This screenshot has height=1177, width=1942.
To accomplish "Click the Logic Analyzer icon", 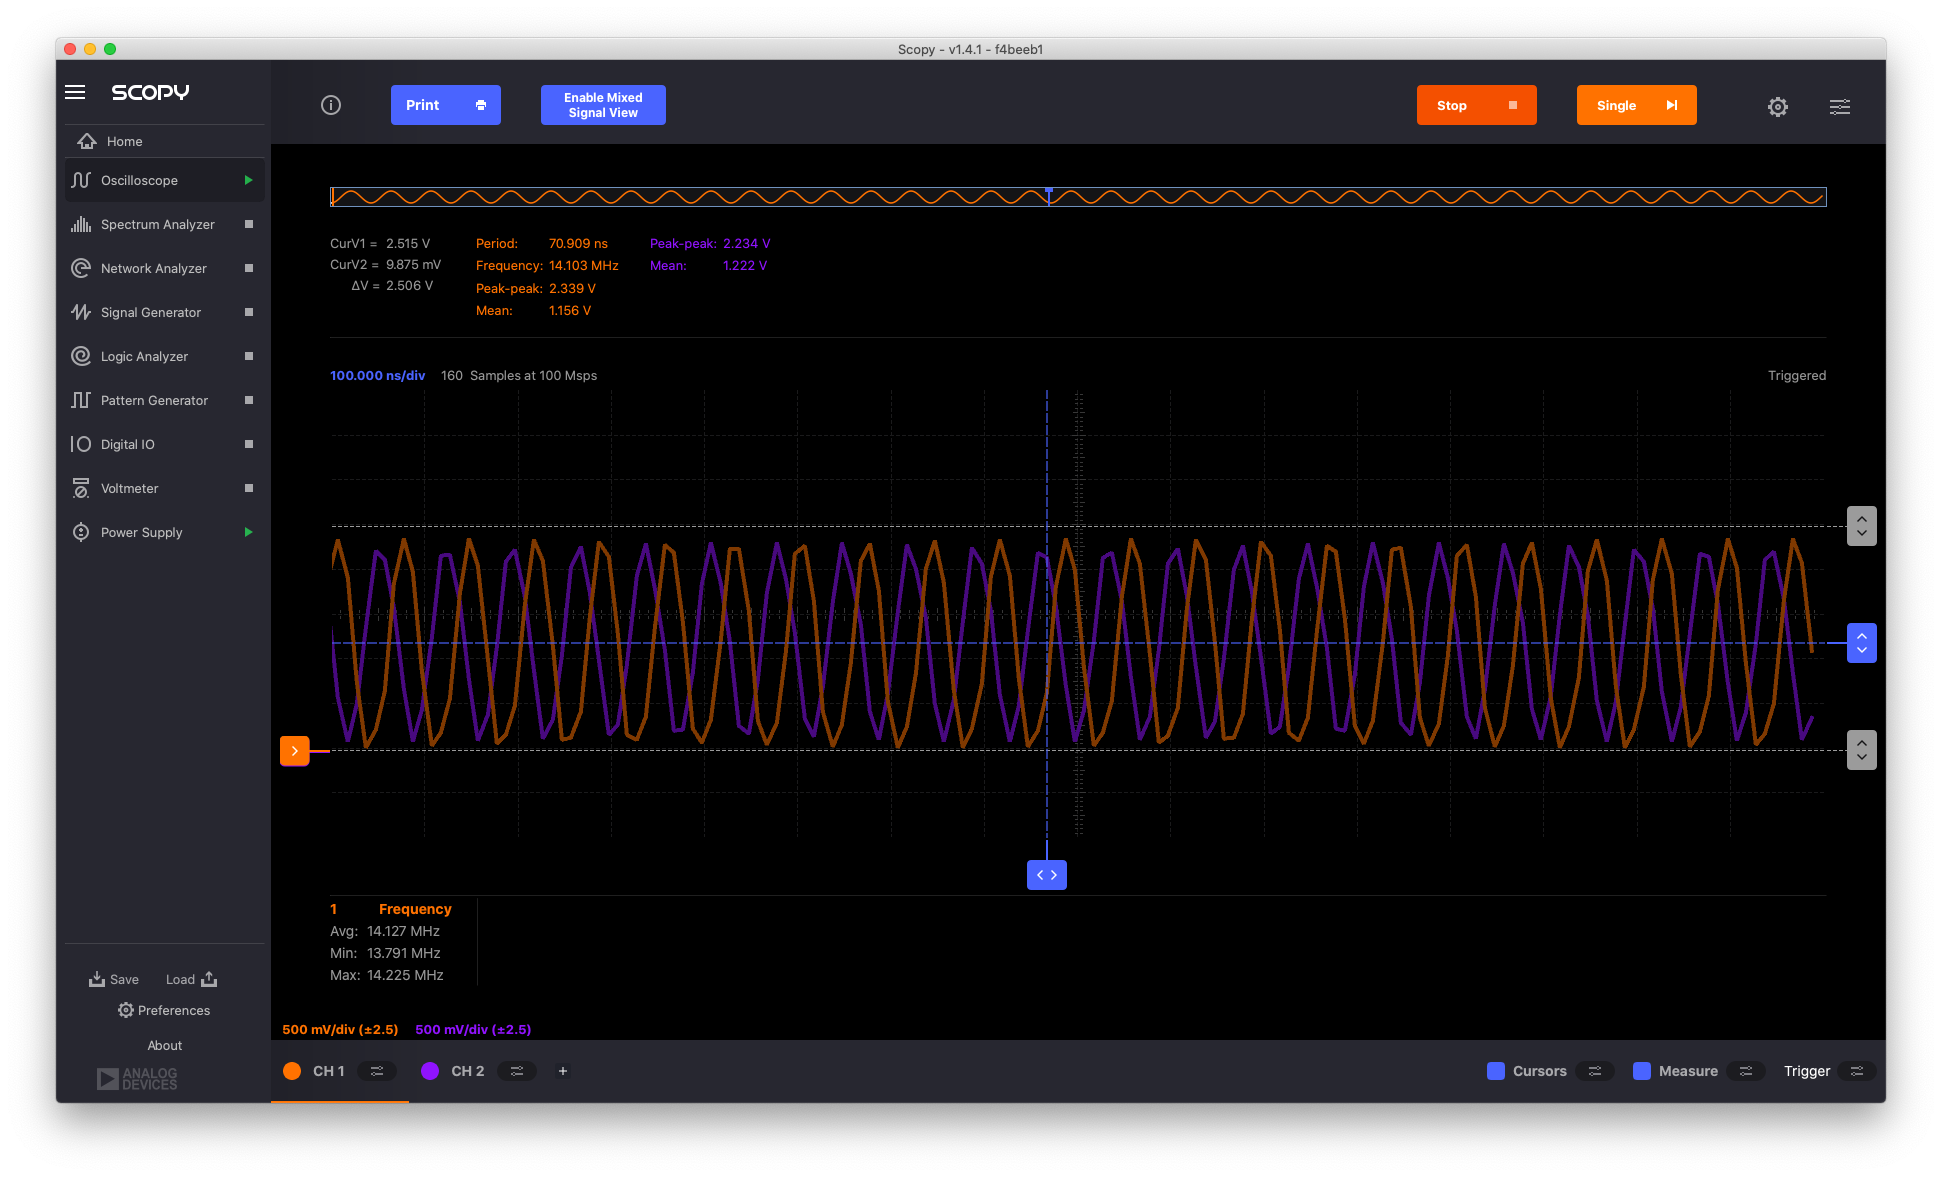I will pyautogui.click(x=79, y=356).
